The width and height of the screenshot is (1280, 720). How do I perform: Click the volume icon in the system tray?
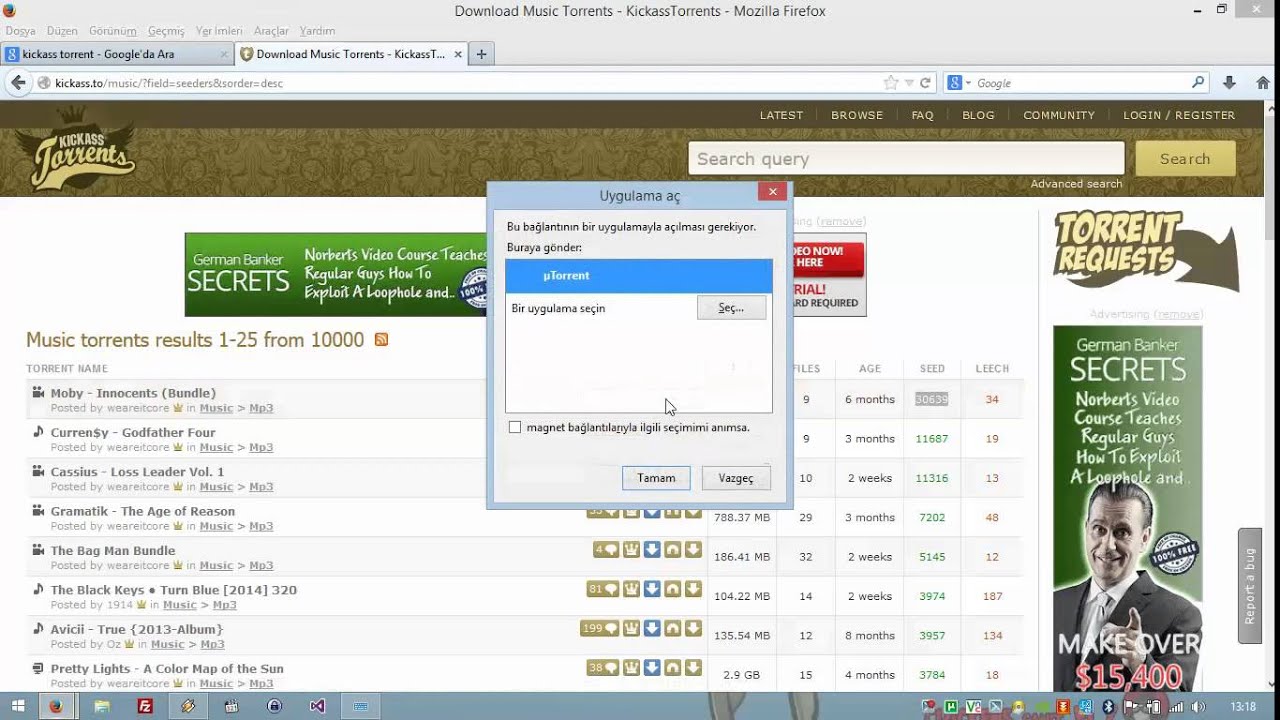[1198, 707]
